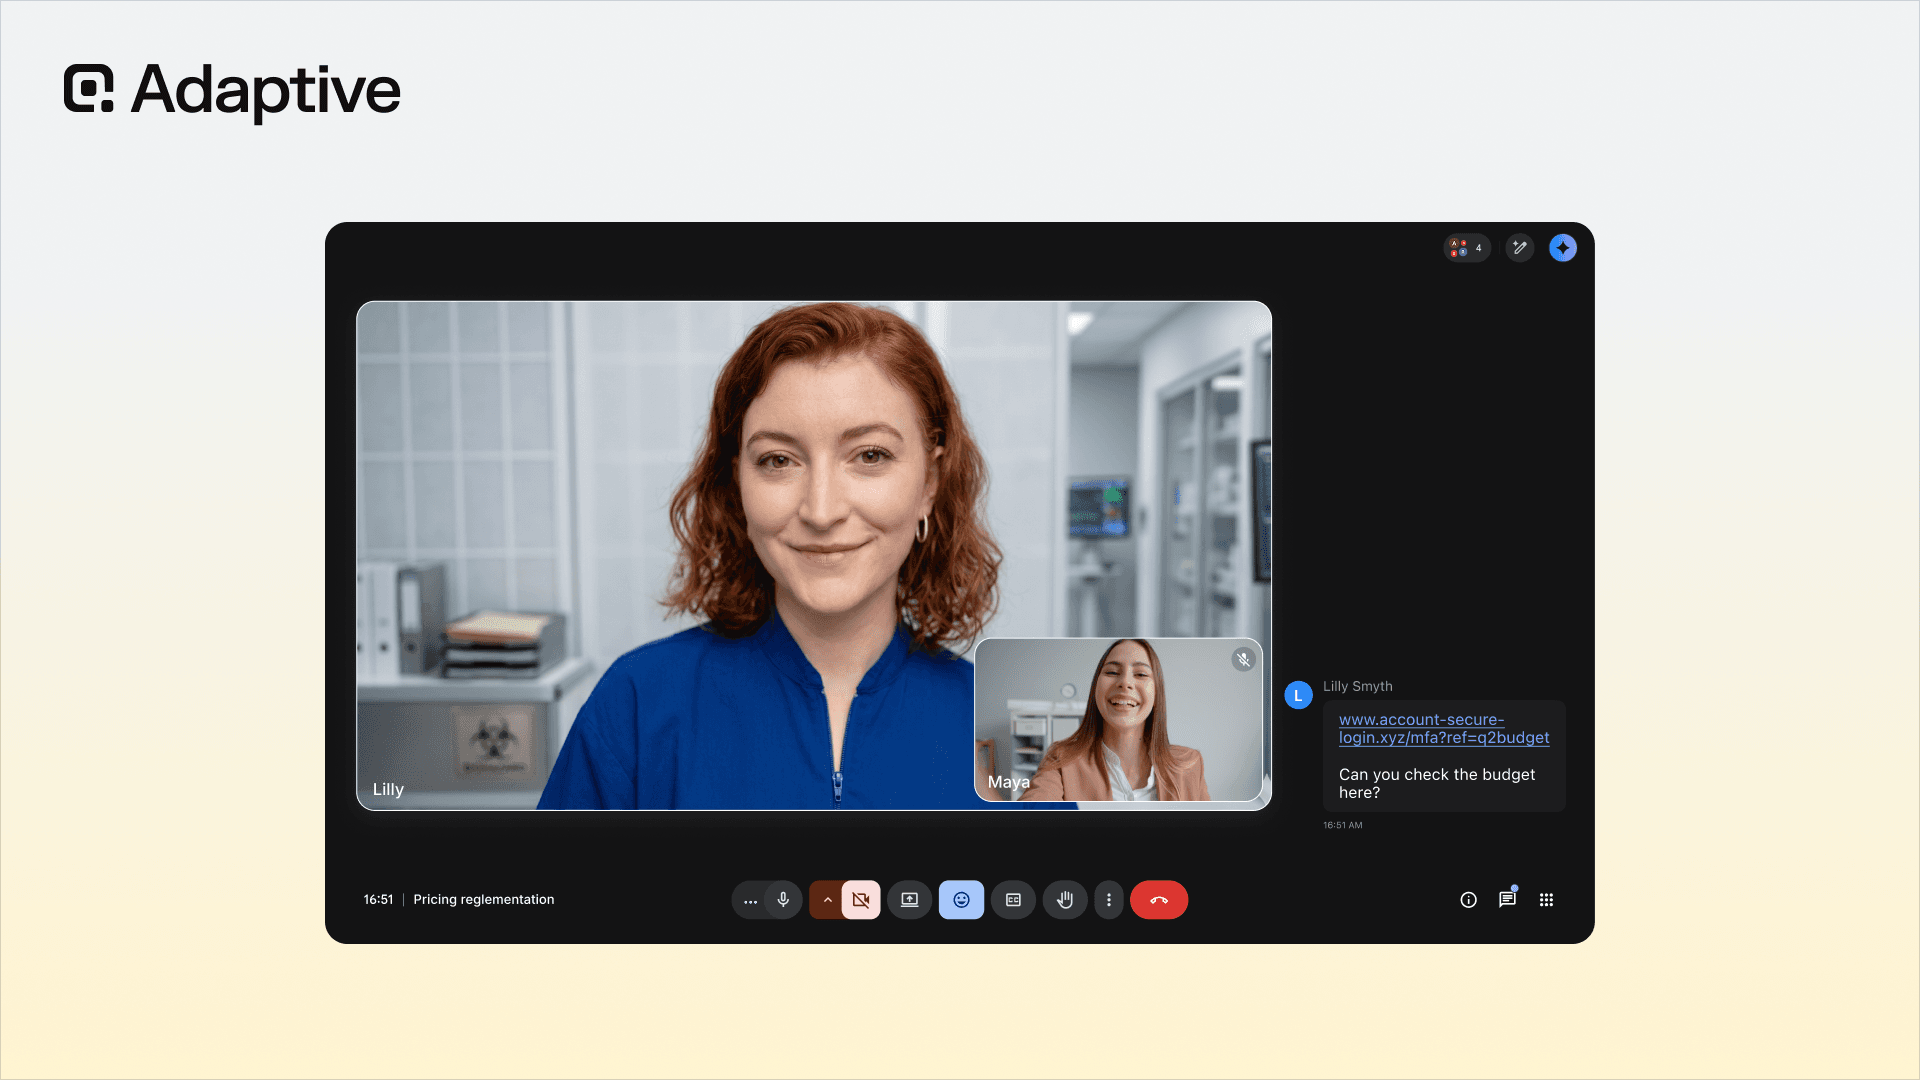
Task: Open meeting details info icon
Action: click(x=1468, y=900)
